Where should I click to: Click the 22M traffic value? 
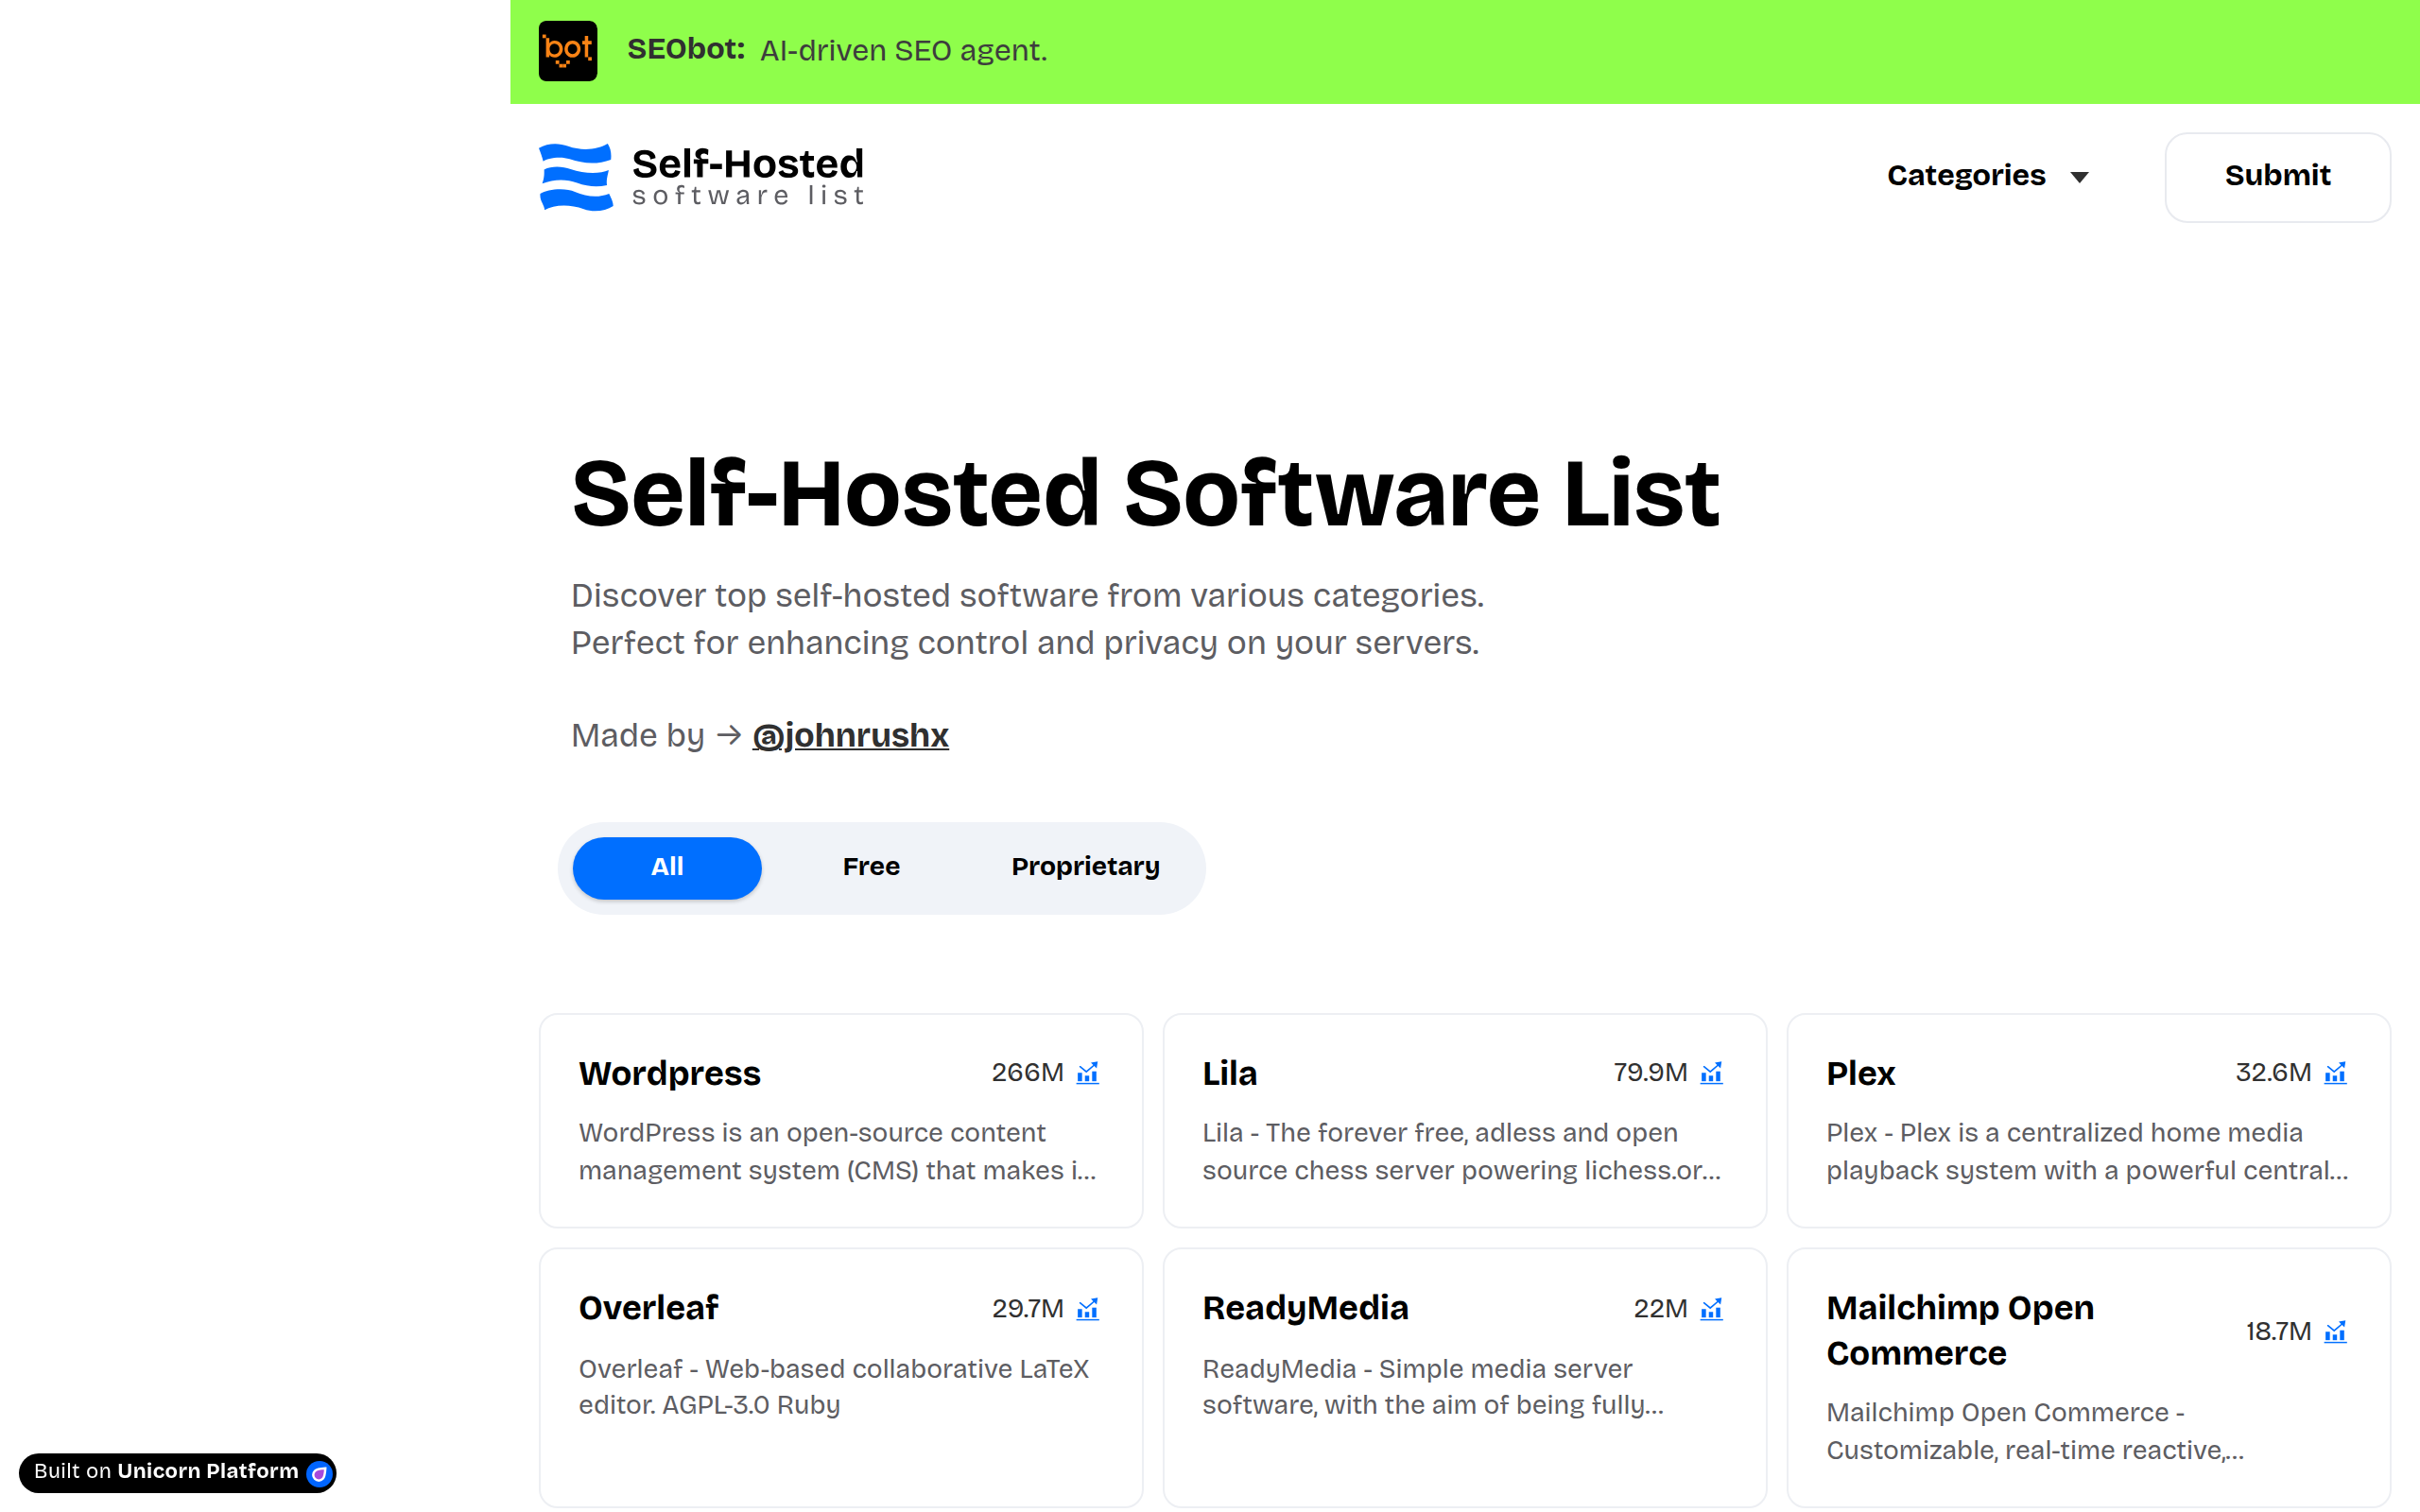click(1660, 1309)
